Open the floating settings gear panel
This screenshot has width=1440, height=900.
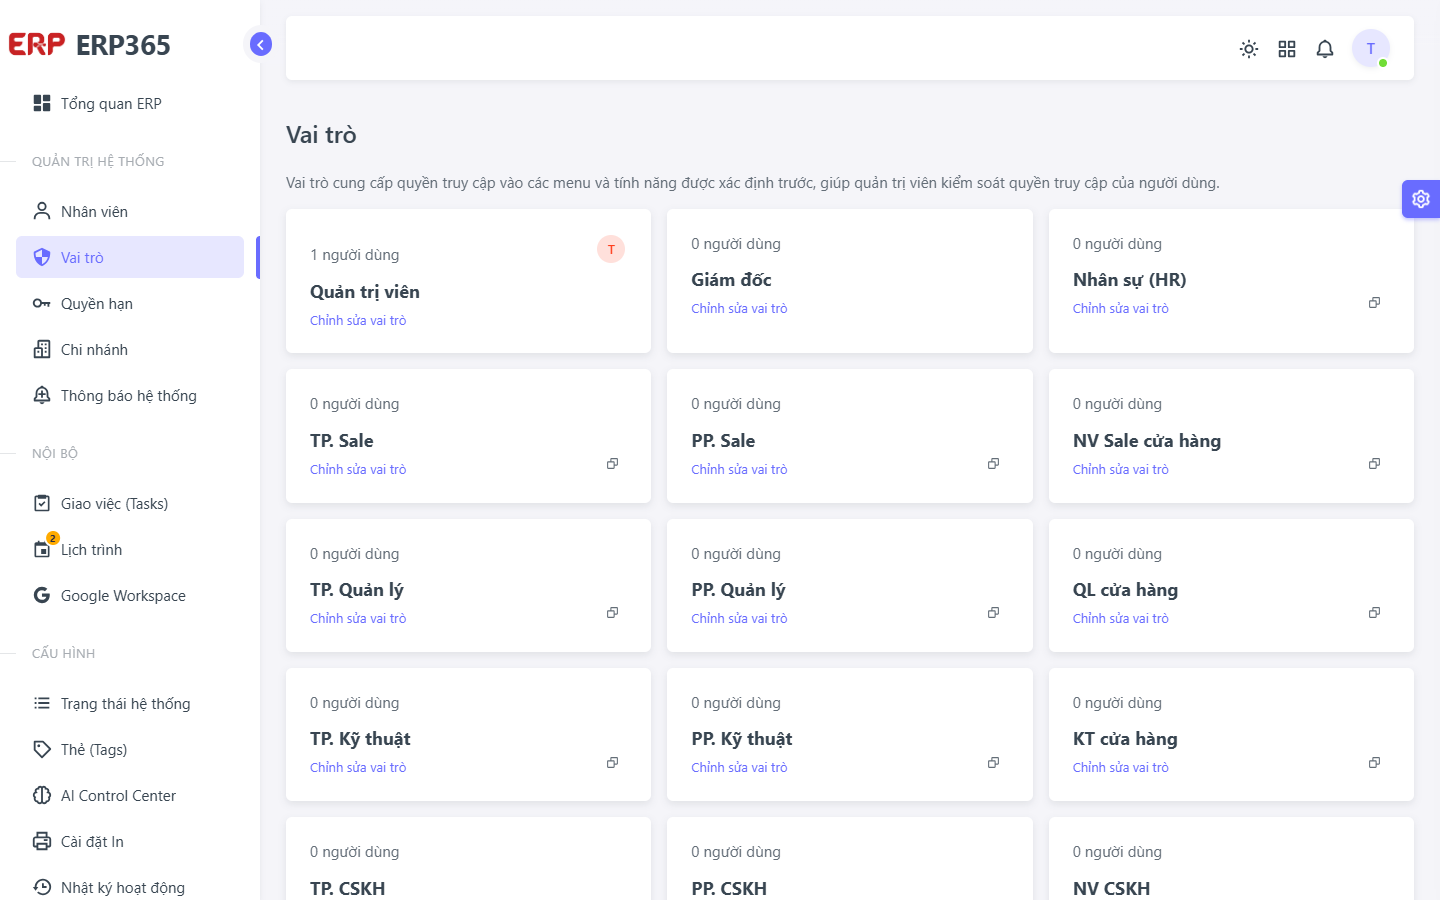(x=1421, y=199)
